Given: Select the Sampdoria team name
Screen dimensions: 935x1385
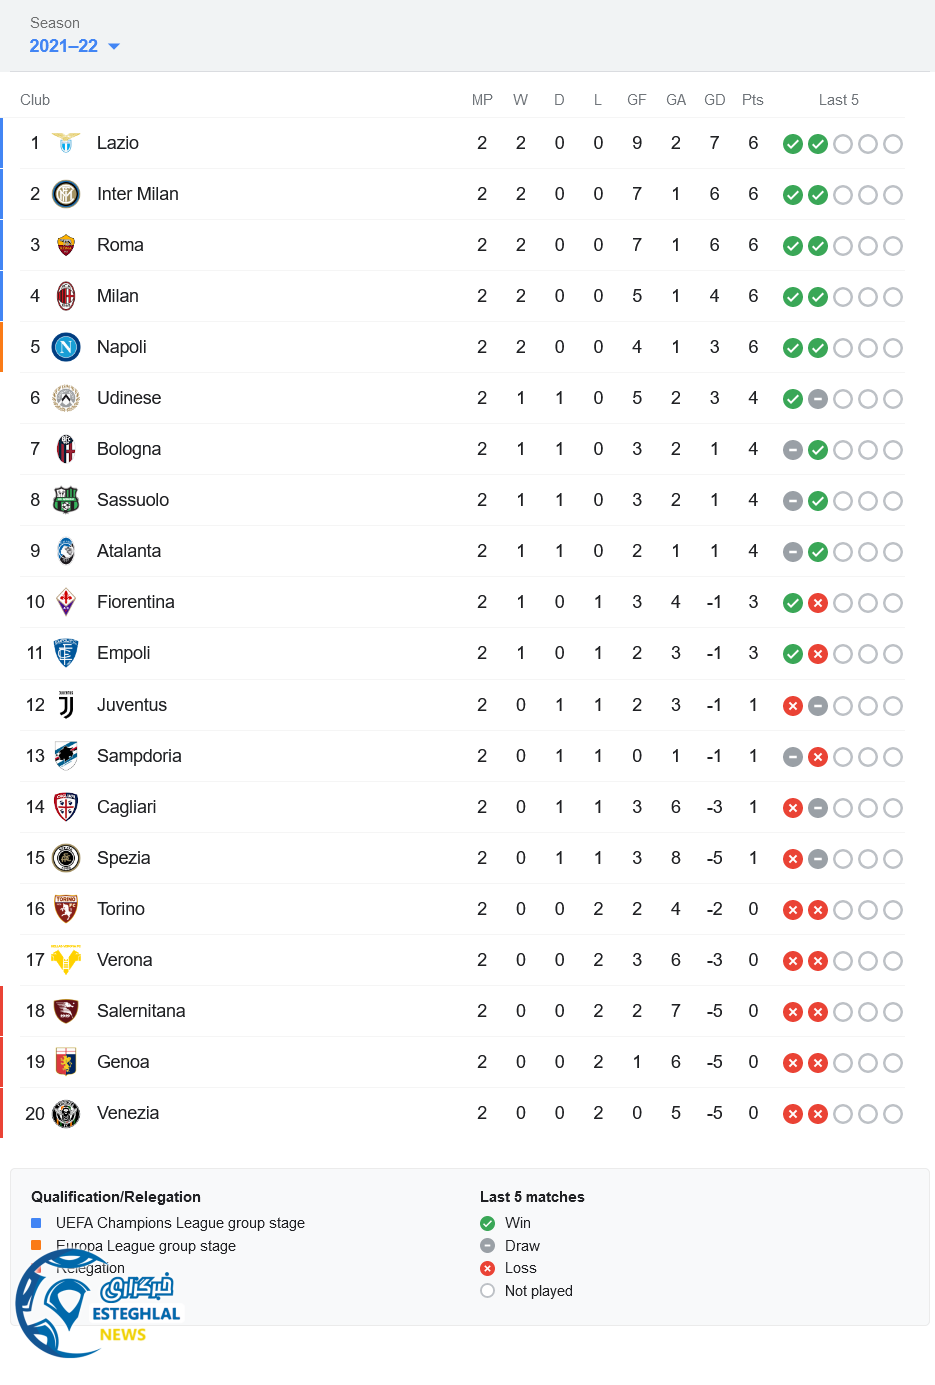Looking at the screenshot, I should coord(139,756).
